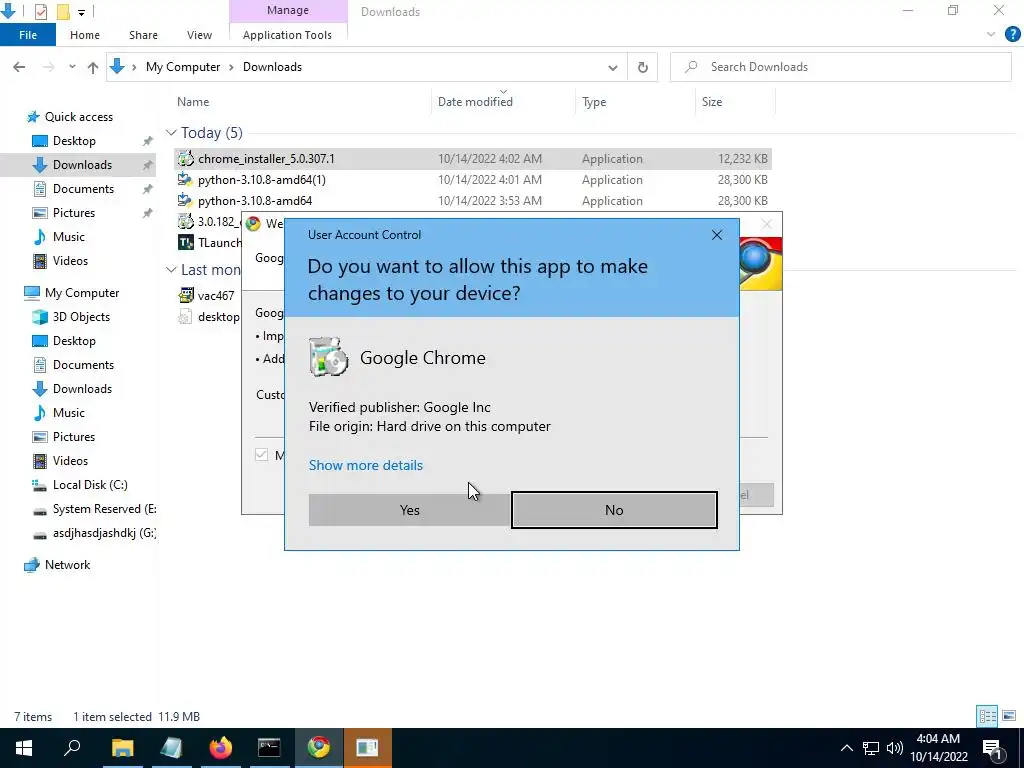
Task: Close the User Account Control dialog
Action: click(x=716, y=235)
